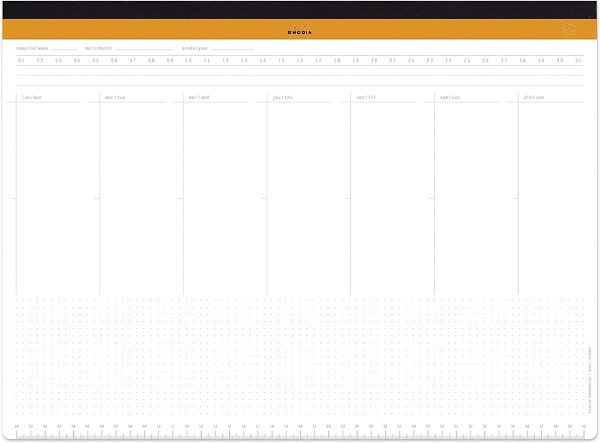Click date "05" in the day-number row
The width and height of the screenshot is (600, 443).
click(95, 60)
